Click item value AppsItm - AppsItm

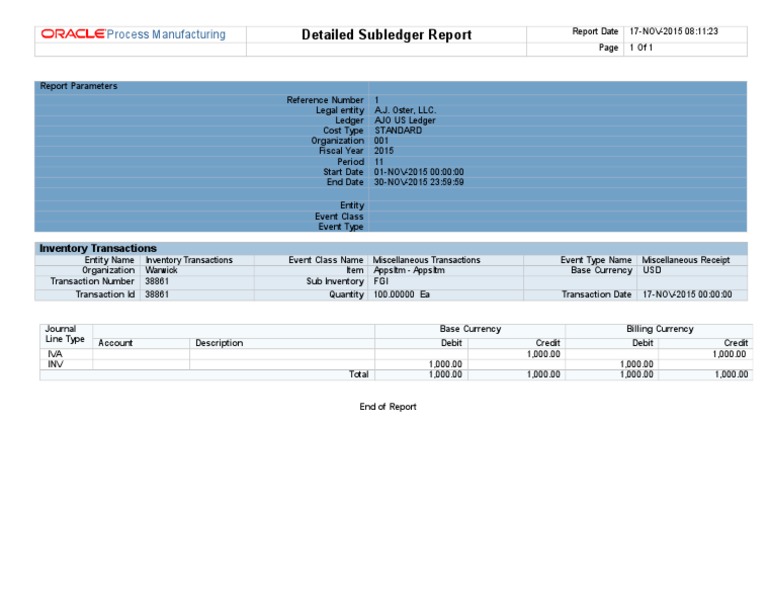click(x=409, y=270)
